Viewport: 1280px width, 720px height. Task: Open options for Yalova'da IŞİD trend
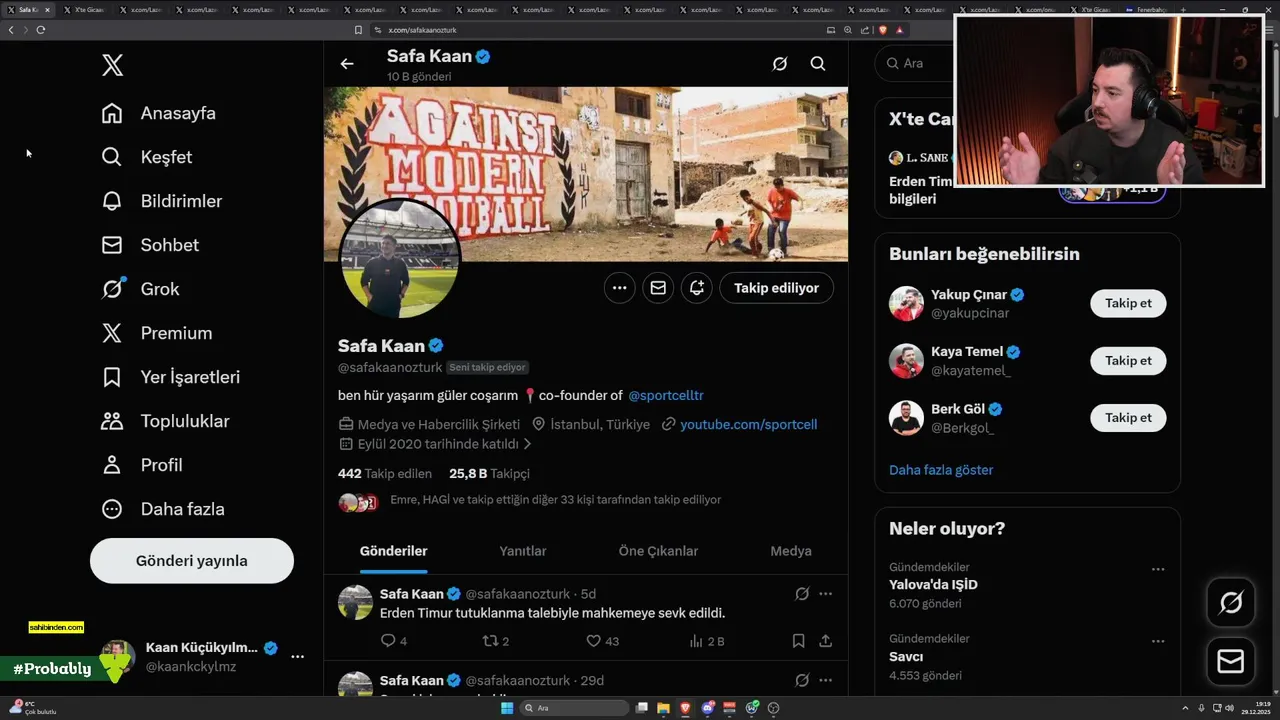click(x=1158, y=569)
